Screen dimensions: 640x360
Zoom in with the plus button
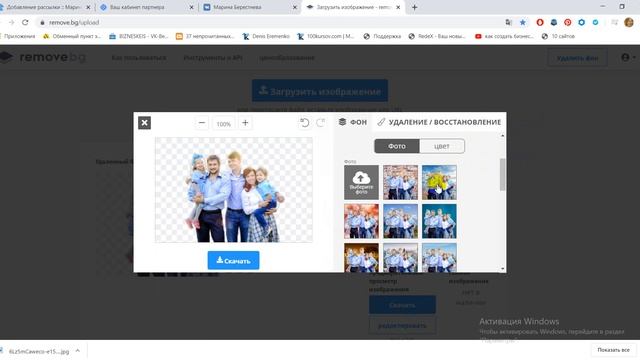245,123
